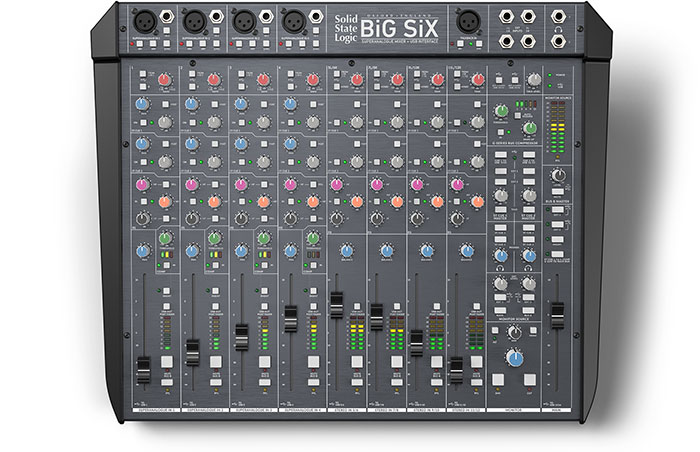Grab the Stereo In 11/12 fader
This screenshot has height=452, width=700.
tap(456, 370)
